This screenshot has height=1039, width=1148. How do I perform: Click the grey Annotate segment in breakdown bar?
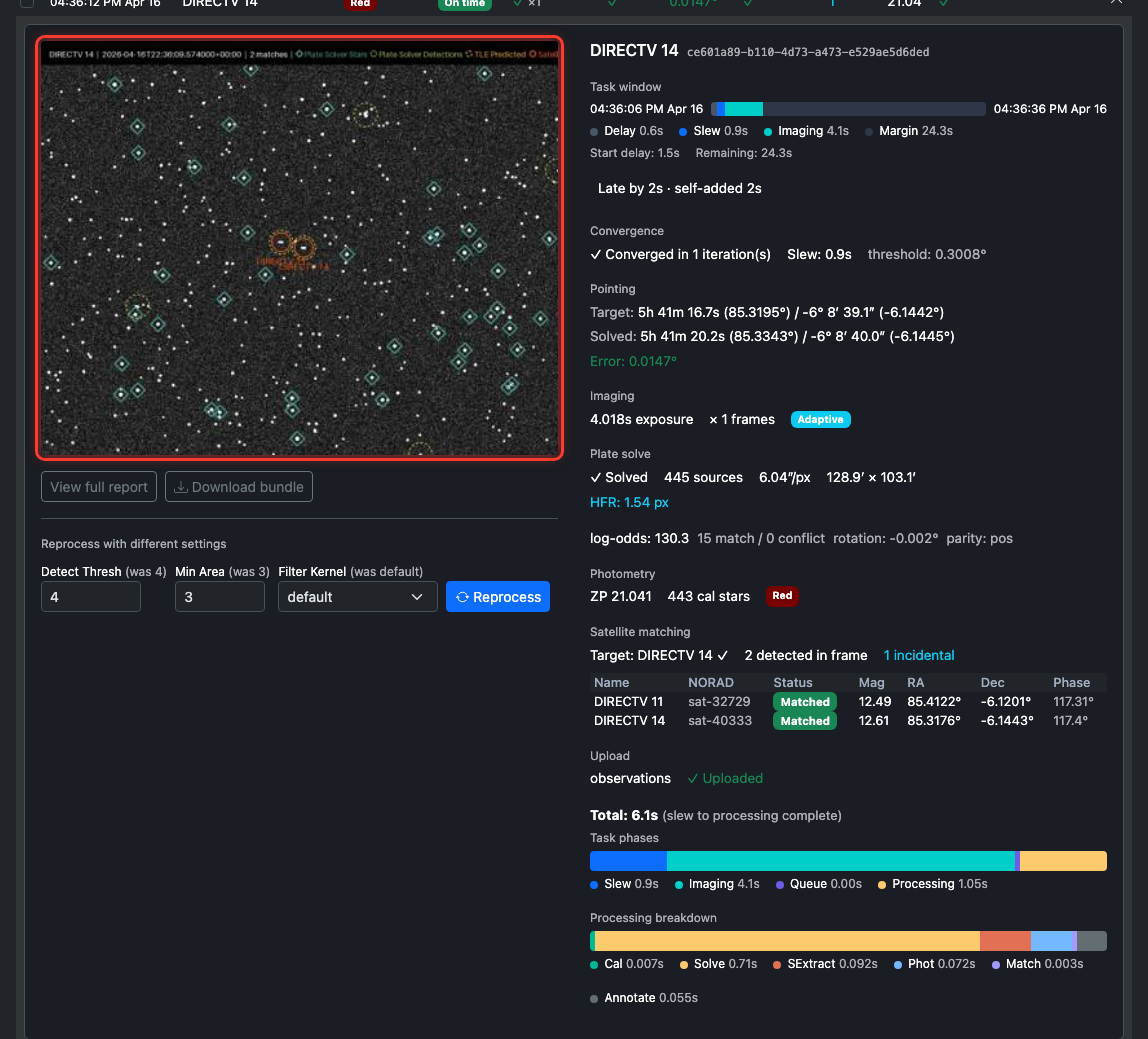point(1092,941)
